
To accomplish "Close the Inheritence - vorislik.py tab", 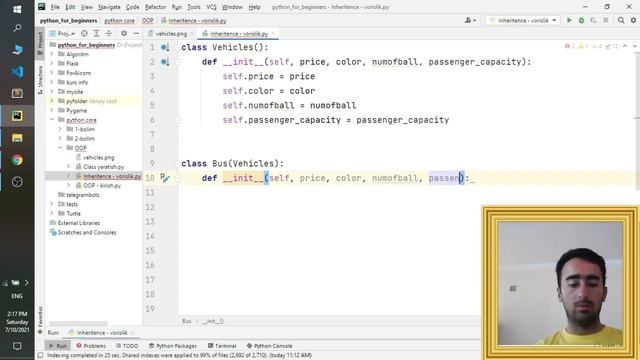I will (x=273, y=34).
